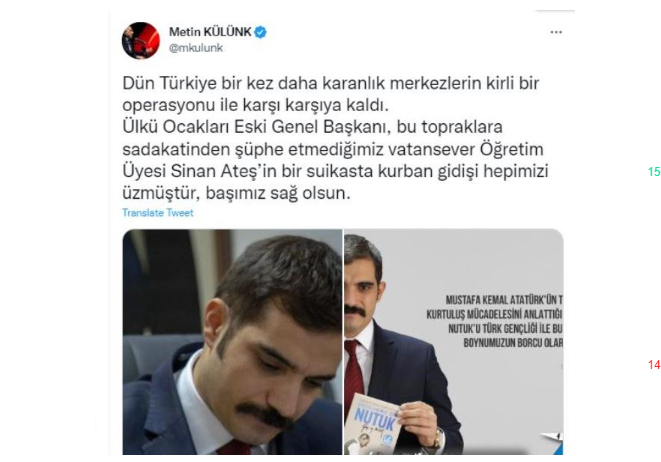Screen dimensions: 661x462
Task: Open Metin KÜLÜNK's round profile avatar
Action: pos(141,40)
